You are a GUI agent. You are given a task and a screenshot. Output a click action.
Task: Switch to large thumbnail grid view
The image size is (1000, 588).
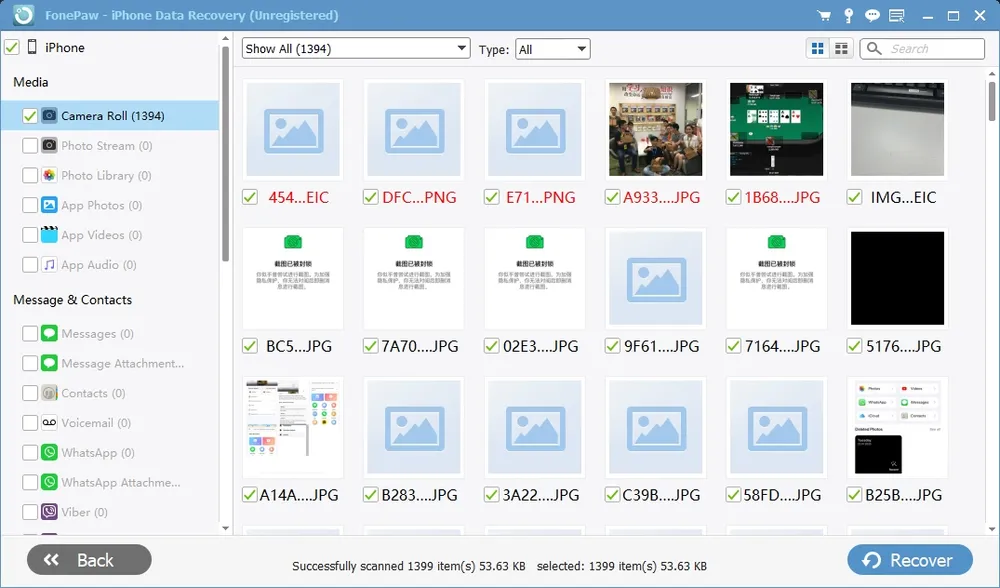coord(818,48)
